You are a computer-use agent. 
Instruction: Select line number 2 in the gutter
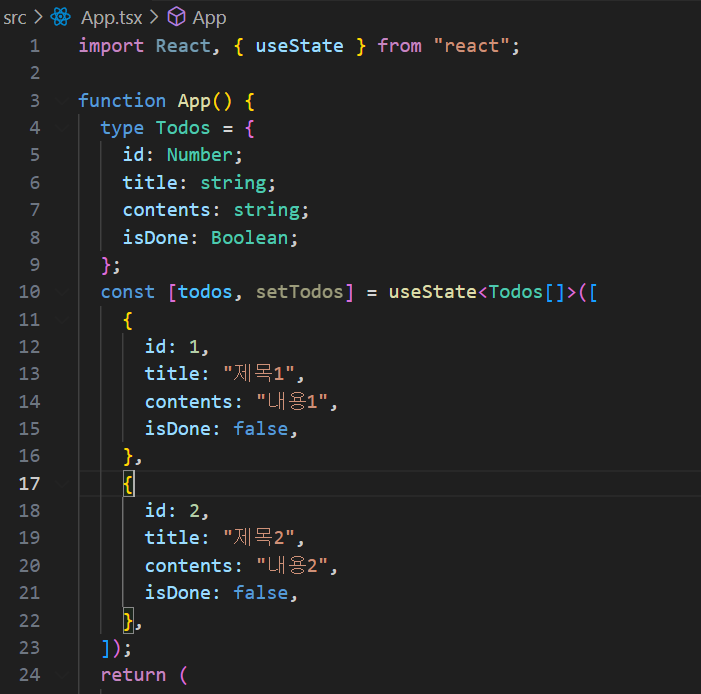34,73
